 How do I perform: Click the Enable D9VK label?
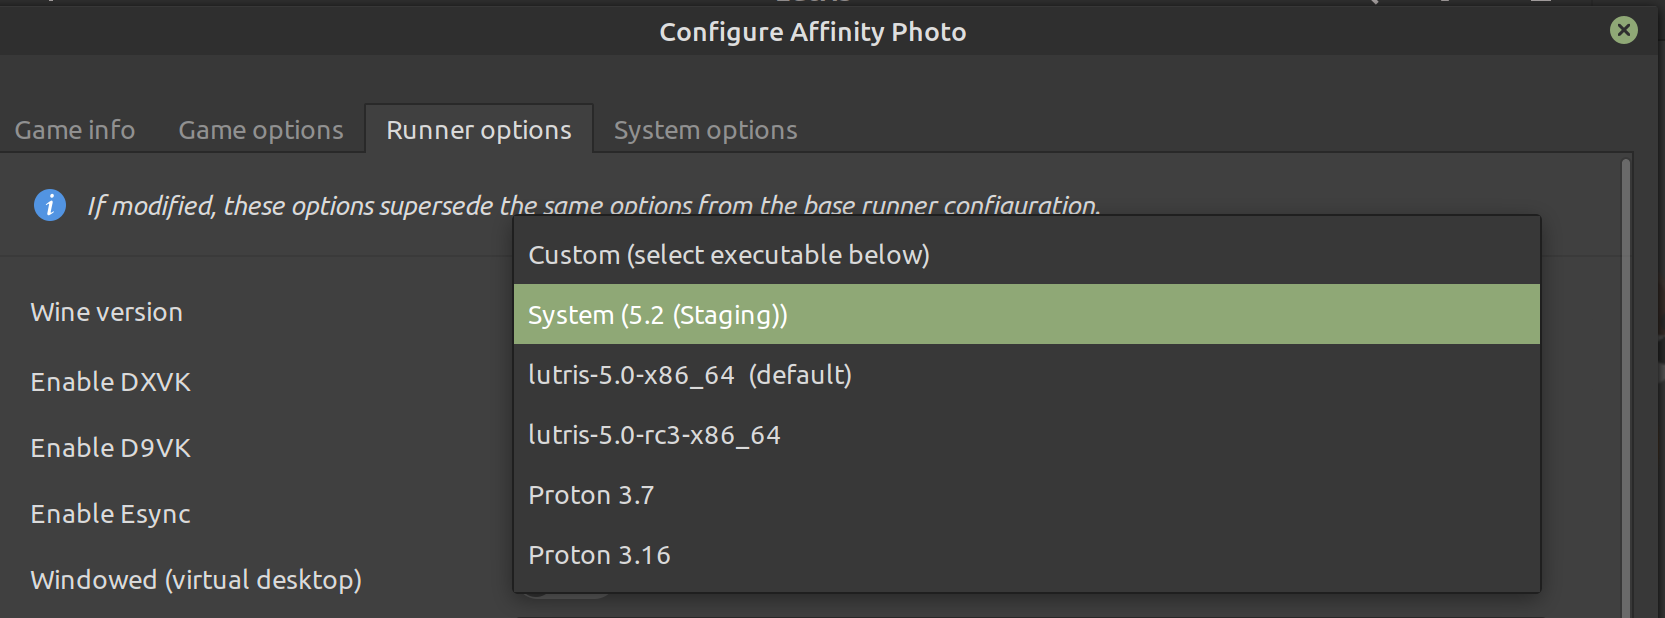click(x=111, y=448)
